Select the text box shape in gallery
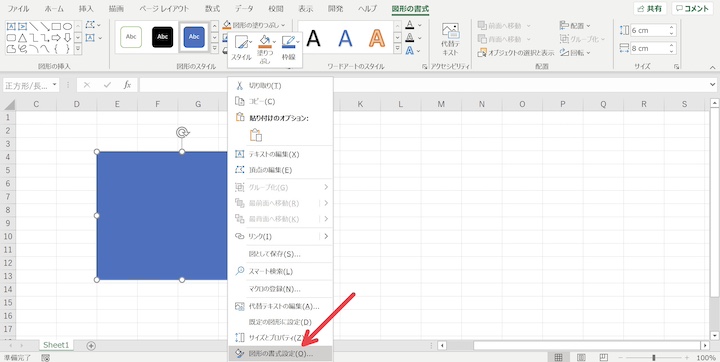The width and height of the screenshot is (720, 362). (x=11, y=26)
